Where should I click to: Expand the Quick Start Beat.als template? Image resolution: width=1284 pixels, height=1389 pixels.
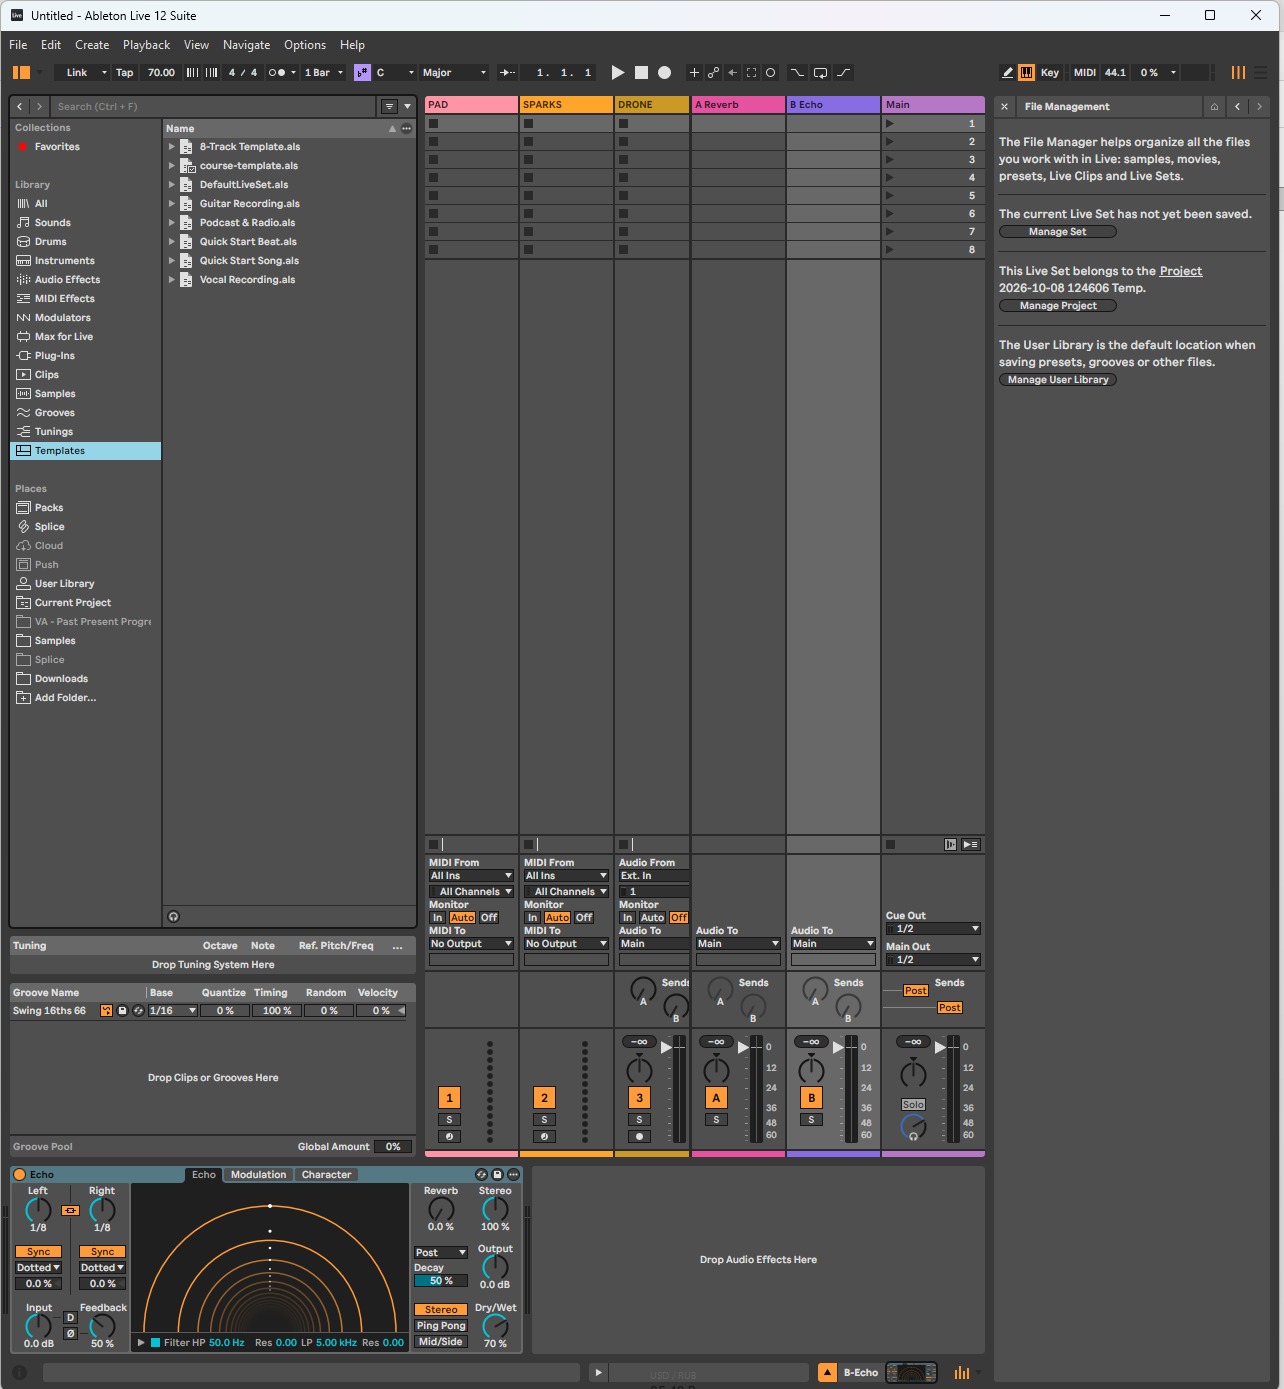[172, 242]
